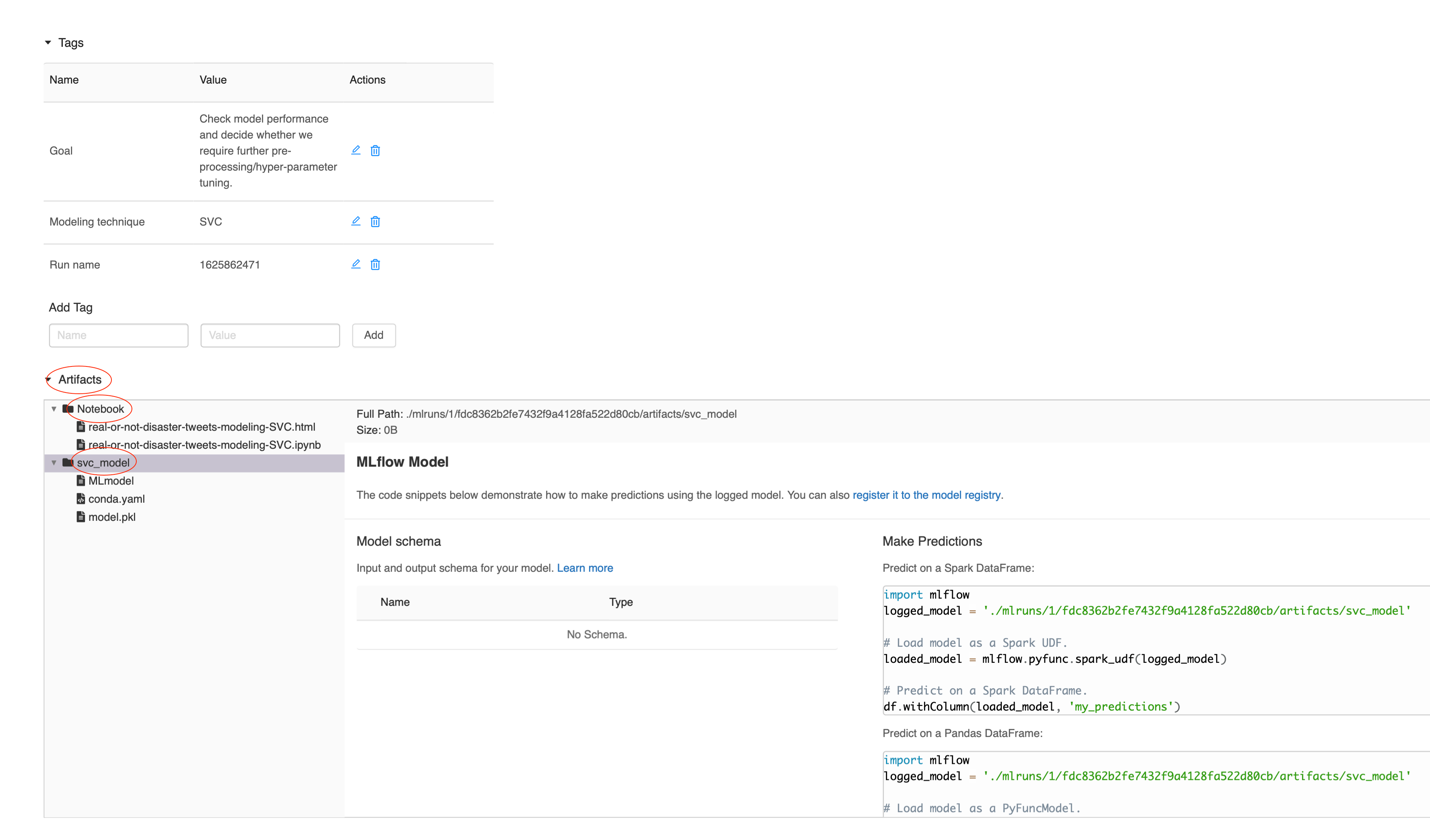Open the SVC modeling HTML notebook file

click(x=201, y=427)
